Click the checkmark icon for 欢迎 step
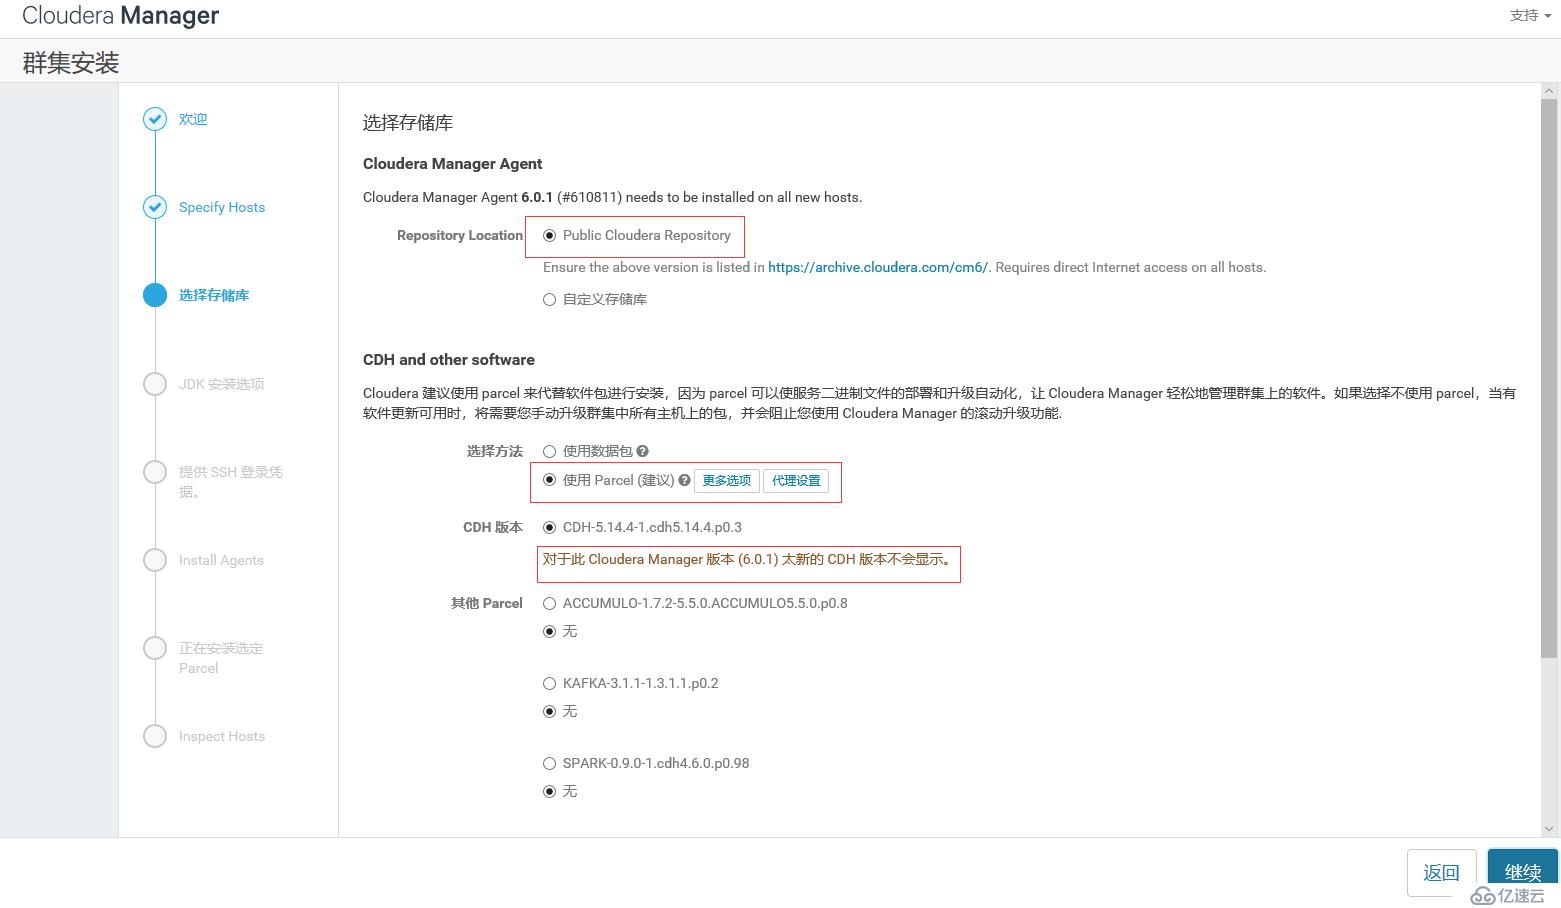This screenshot has height=908, width=1561. 155,119
